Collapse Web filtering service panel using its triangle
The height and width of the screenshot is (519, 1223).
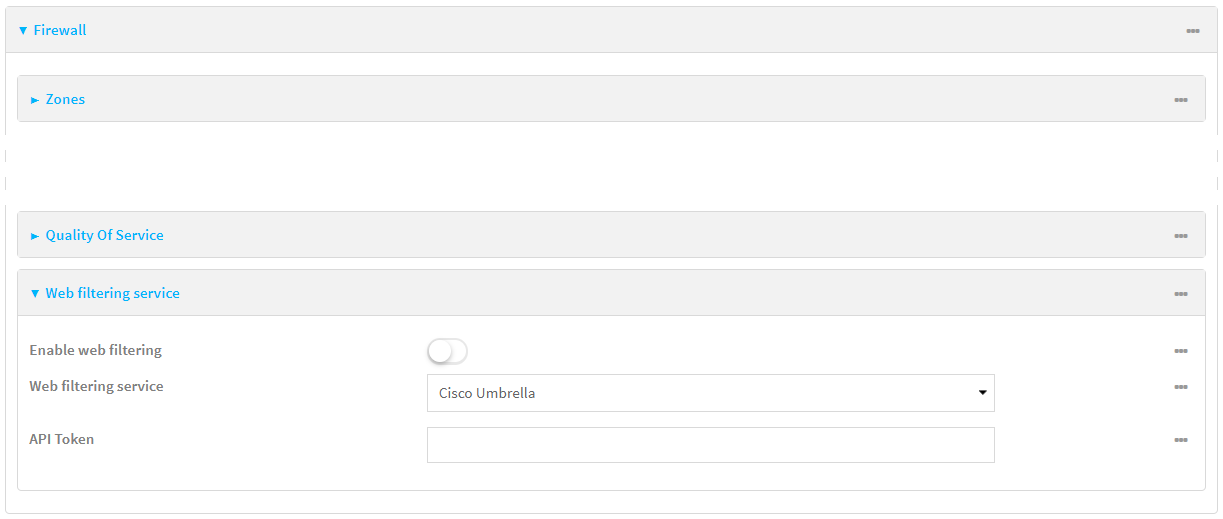coord(35,294)
